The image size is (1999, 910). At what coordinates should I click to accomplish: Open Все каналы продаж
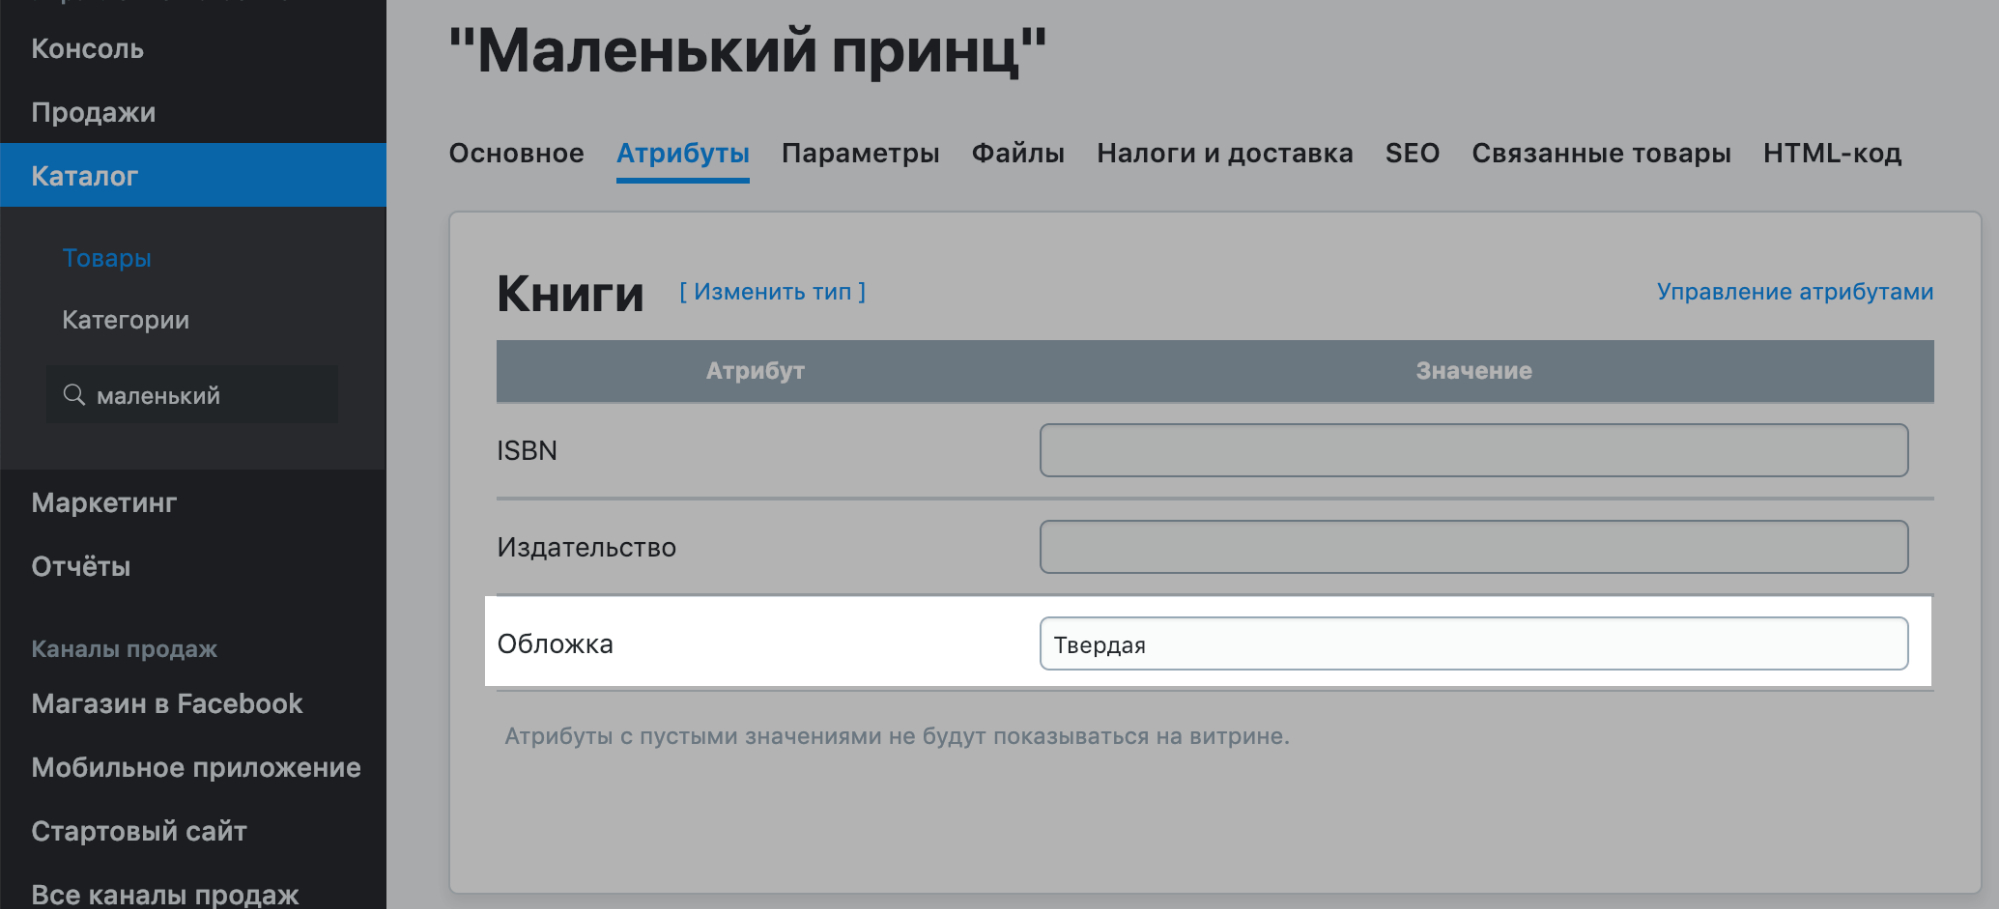click(x=165, y=894)
